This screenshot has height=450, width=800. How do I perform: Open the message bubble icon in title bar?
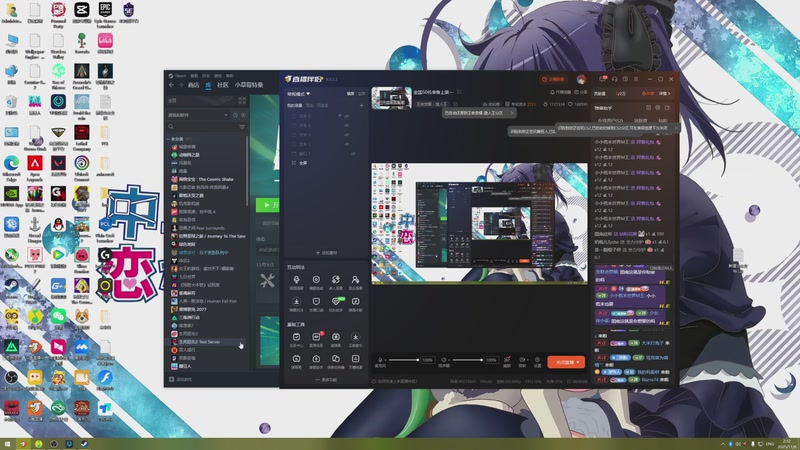(603, 79)
